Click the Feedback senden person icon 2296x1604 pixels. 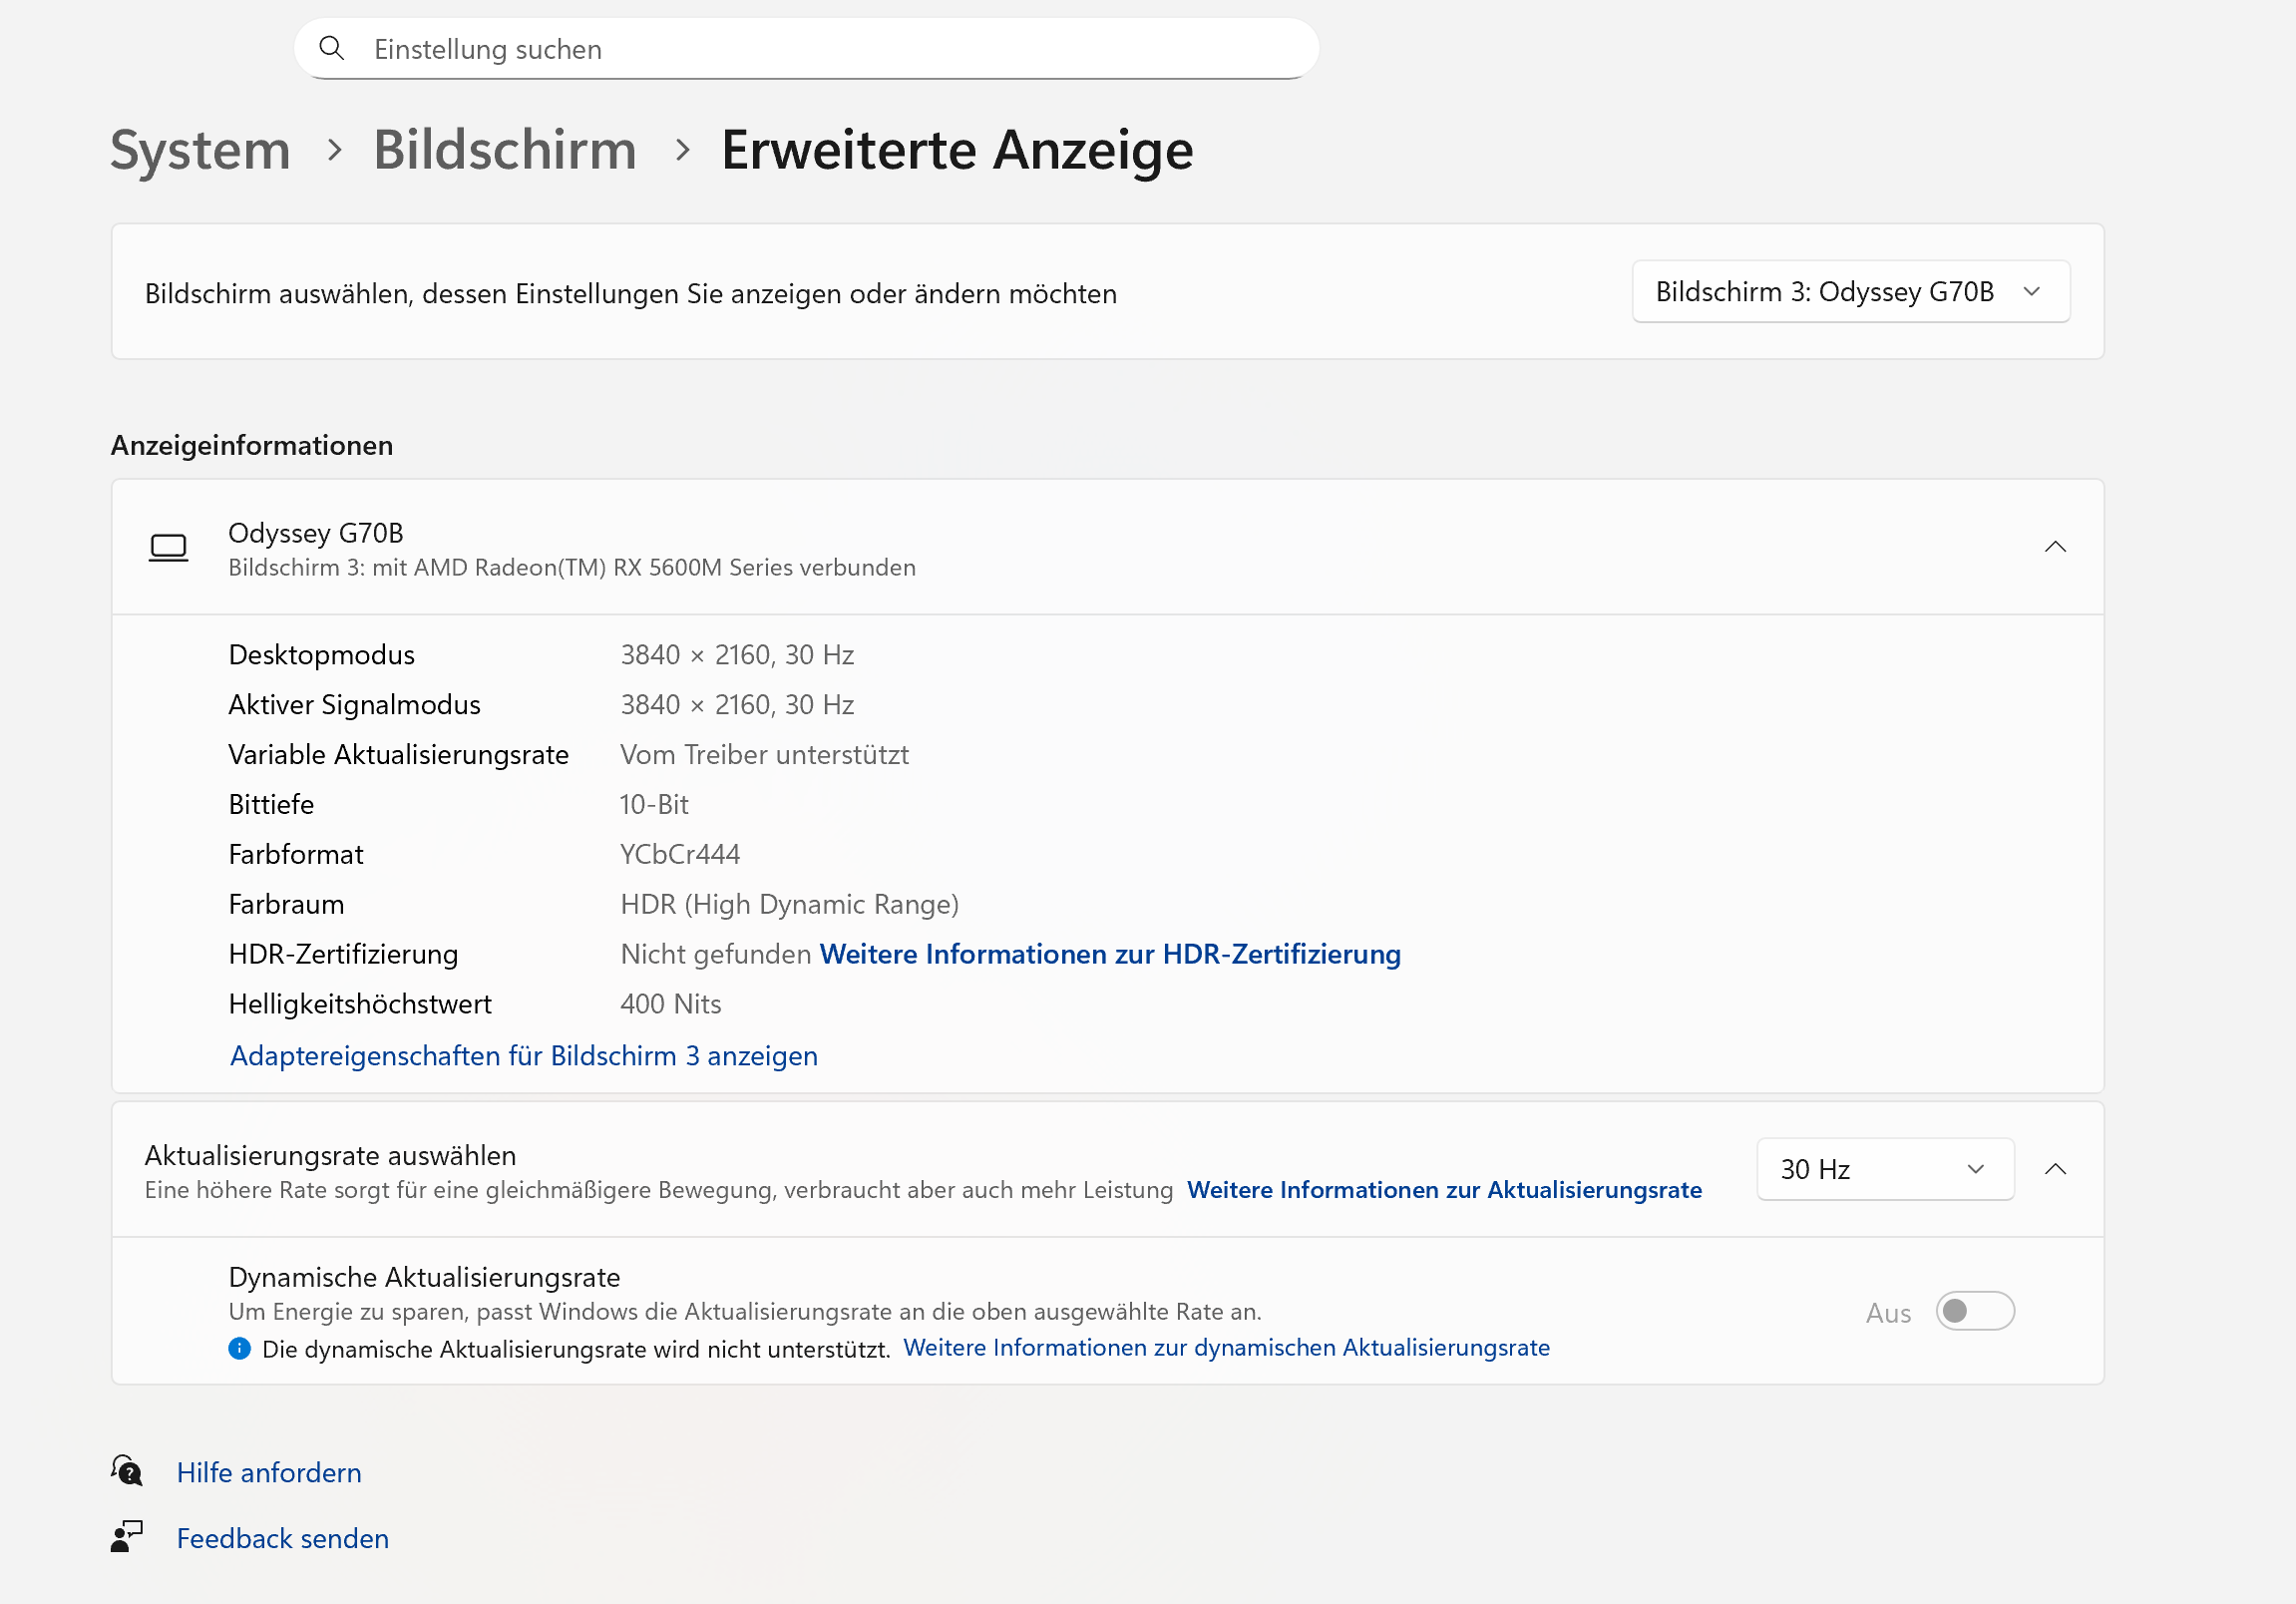pos(127,1537)
